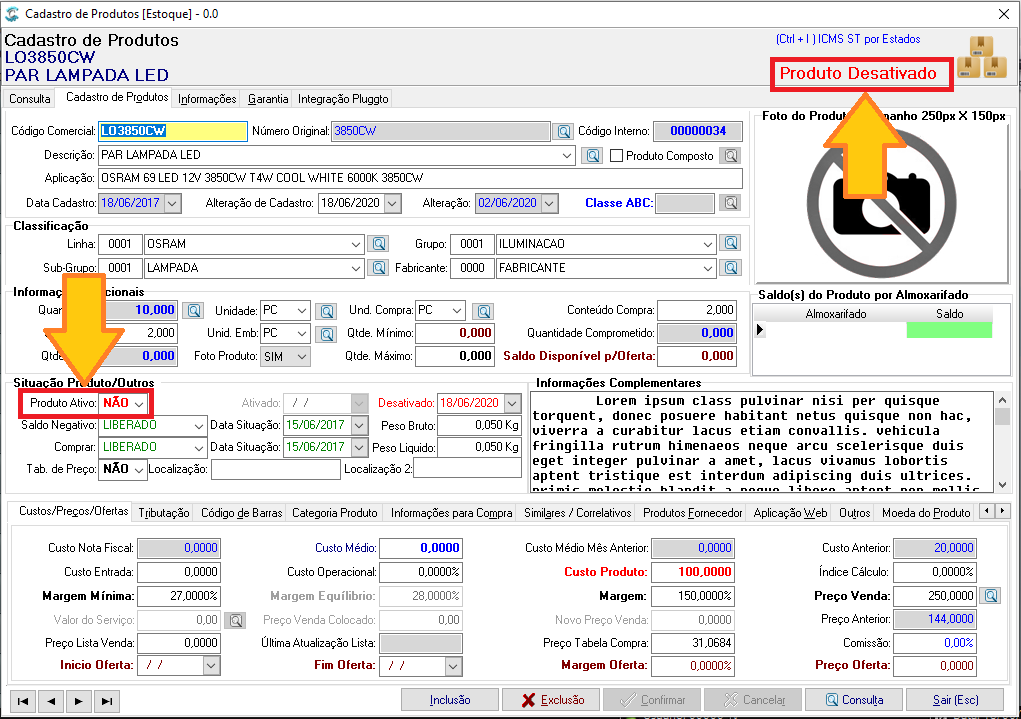Open Foto Produto SIM dropdown

click(301, 357)
